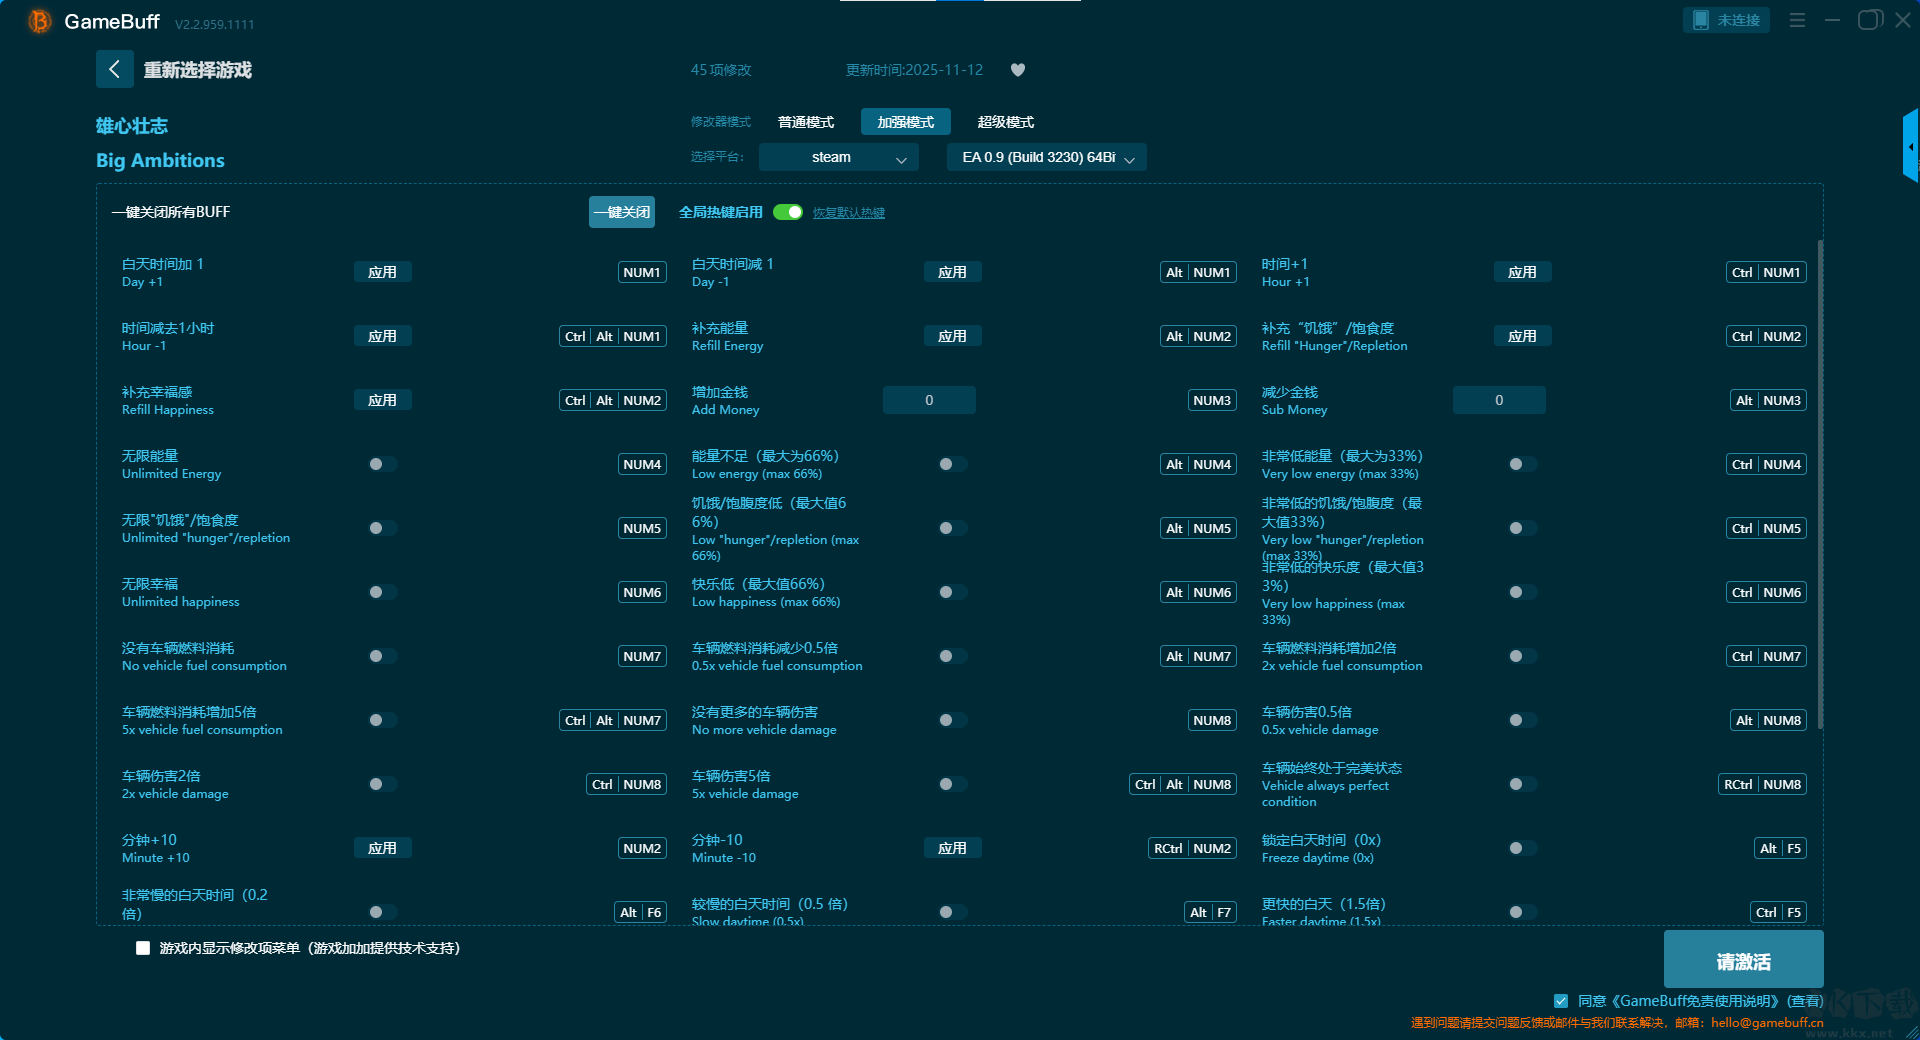Toggle 0.5x vehicle fuel consumption switch
1920x1040 pixels.
click(x=952, y=656)
